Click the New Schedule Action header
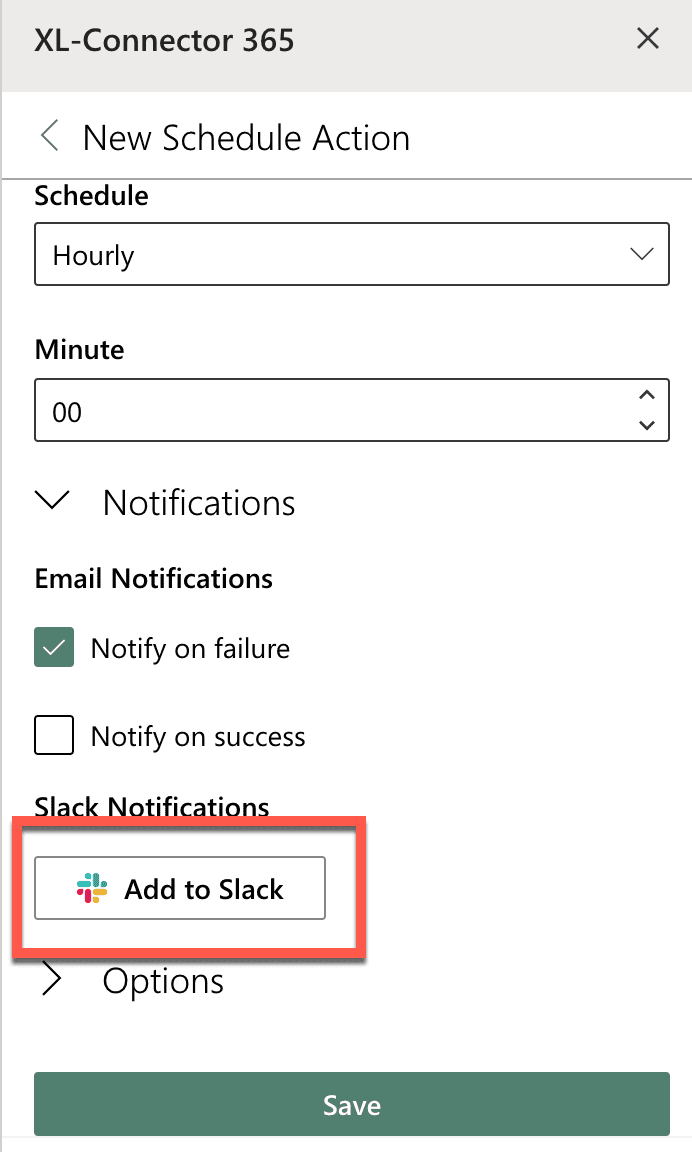The height and width of the screenshot is (1152, 692). pyautogui.click(x=246, y=137)
